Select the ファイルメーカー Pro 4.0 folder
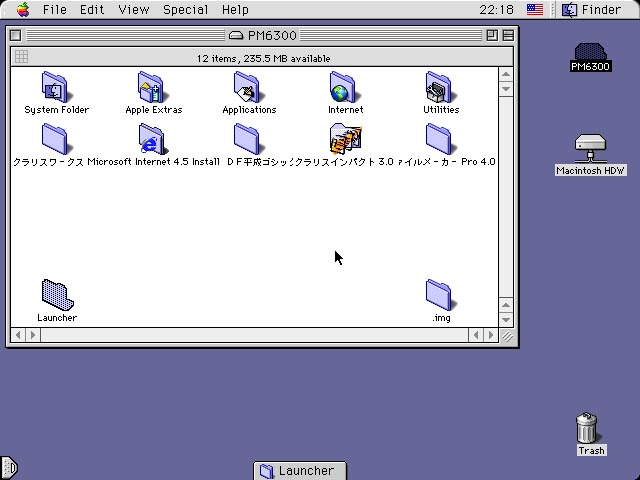This screenshot has width=640, height=480. 440,139
